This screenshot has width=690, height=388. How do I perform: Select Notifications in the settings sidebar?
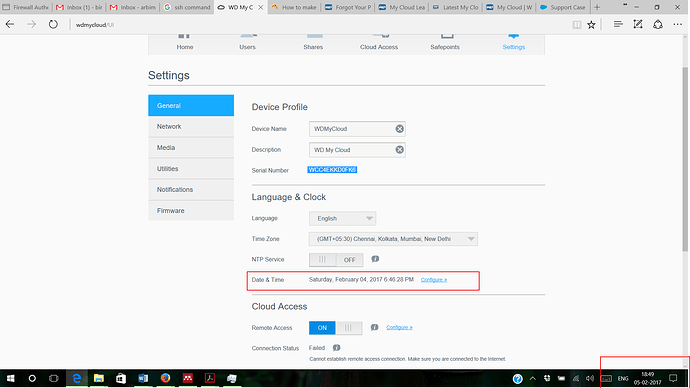[x=191, y=190]
